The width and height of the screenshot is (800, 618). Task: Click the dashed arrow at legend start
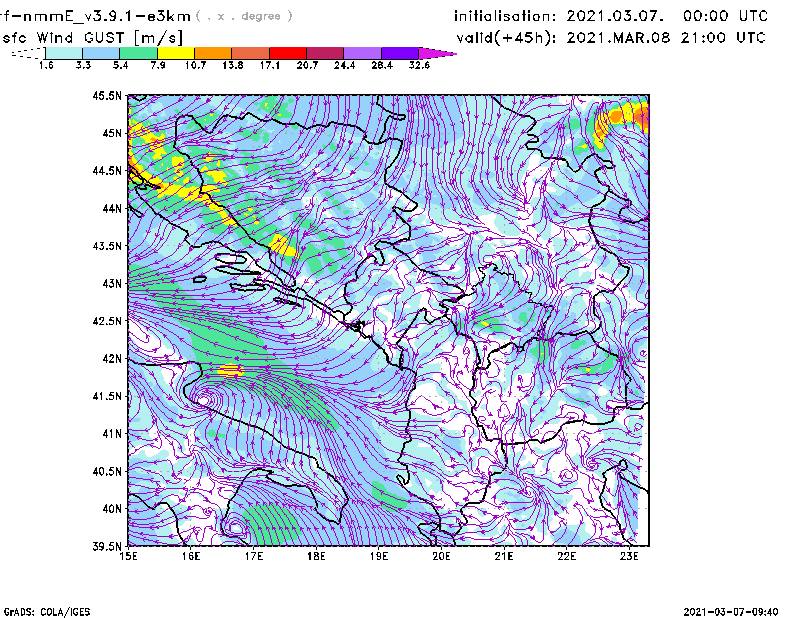tap(28, 53)
